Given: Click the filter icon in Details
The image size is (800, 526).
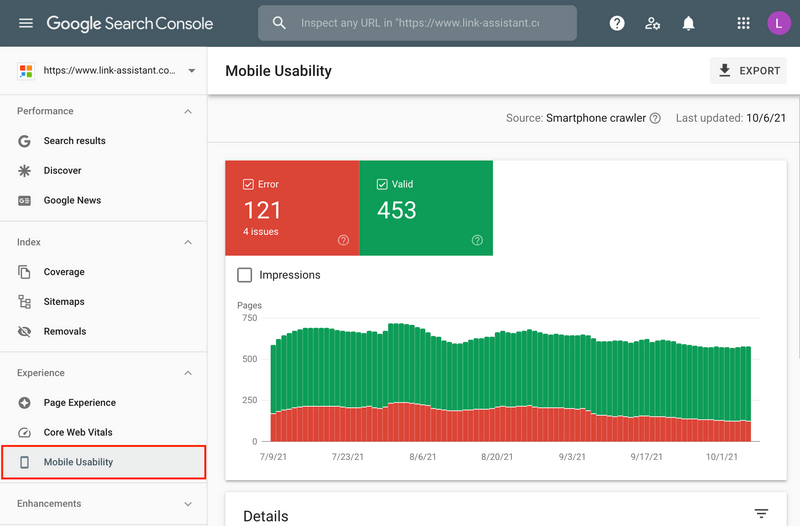Looking at the screenshot, I should (x=761, y=514).
